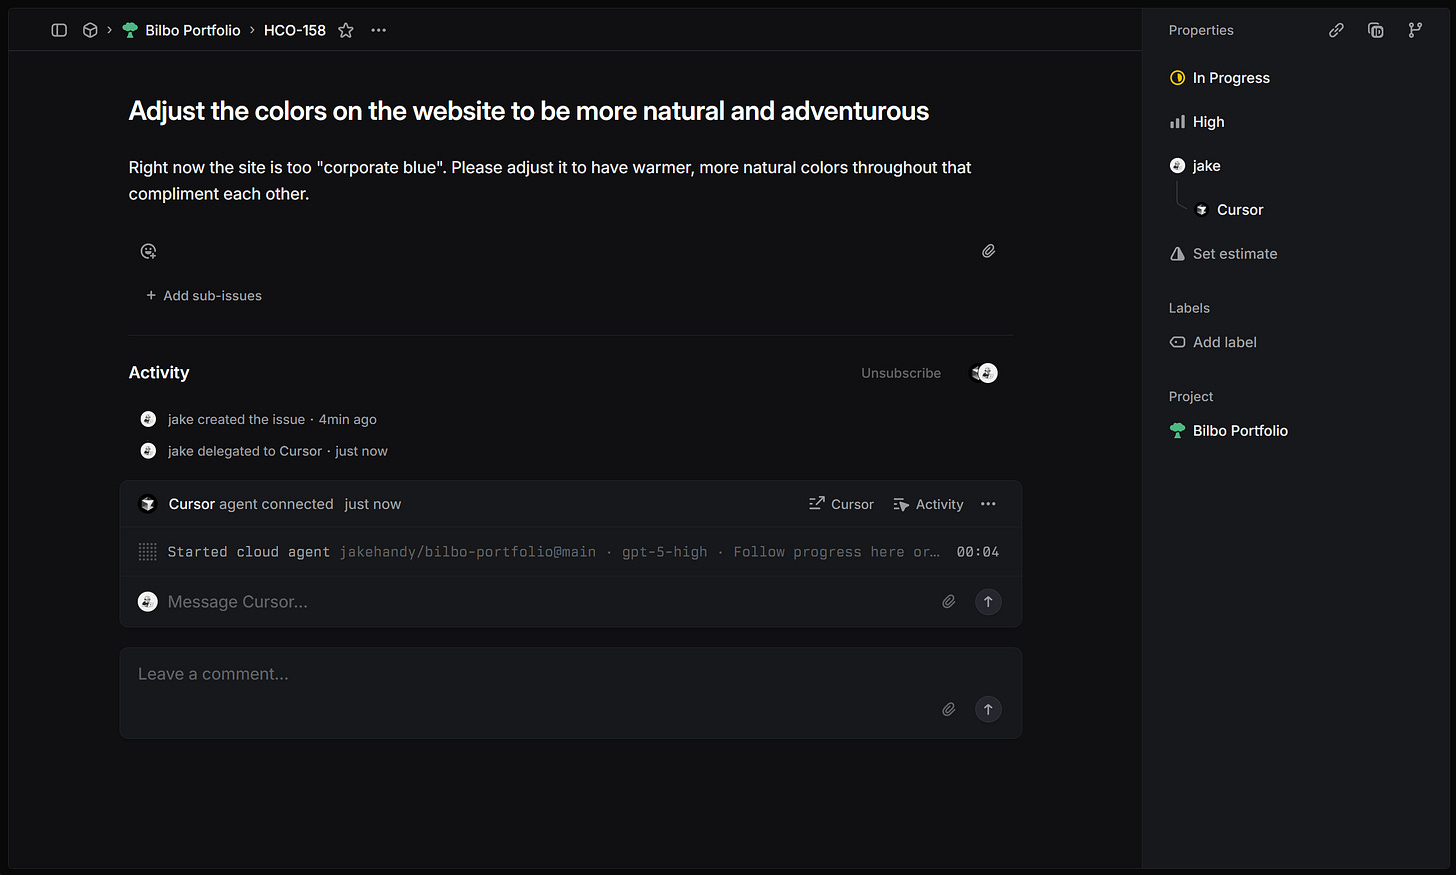
Task: Click the issue title text
Action: click(528, 111)
